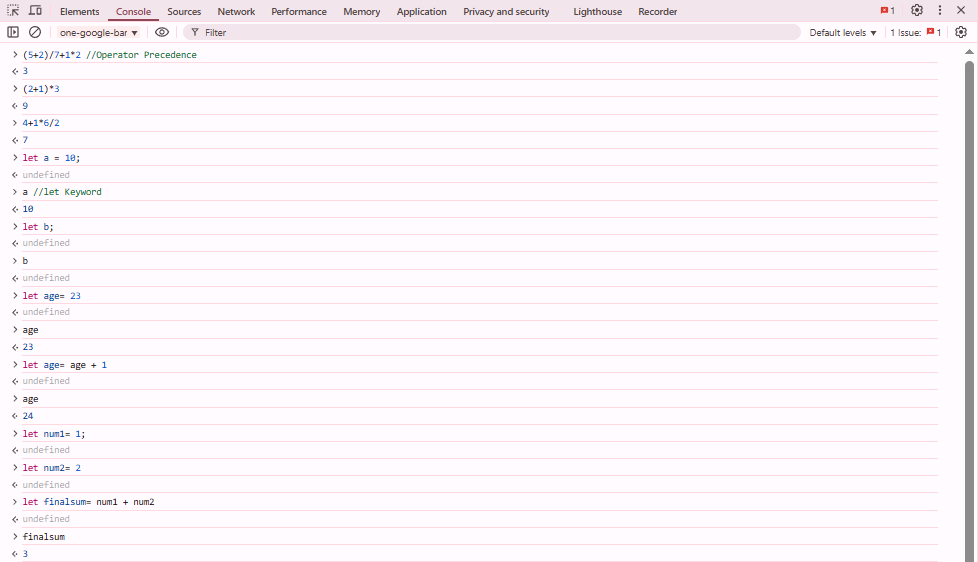
Task: Click the output value 10
Action: coord(28,209)
